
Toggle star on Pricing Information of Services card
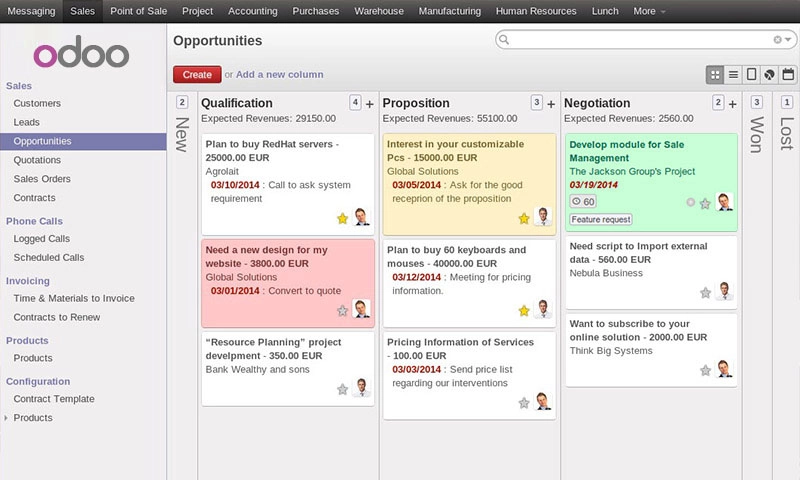pyautogui.click(x=524, y=403)
